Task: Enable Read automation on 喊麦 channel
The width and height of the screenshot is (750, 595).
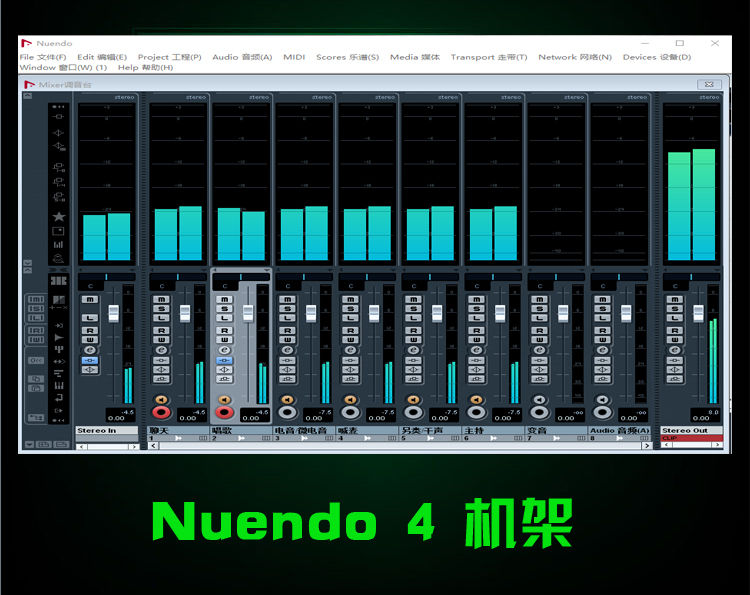Action: tap(350, 331)
